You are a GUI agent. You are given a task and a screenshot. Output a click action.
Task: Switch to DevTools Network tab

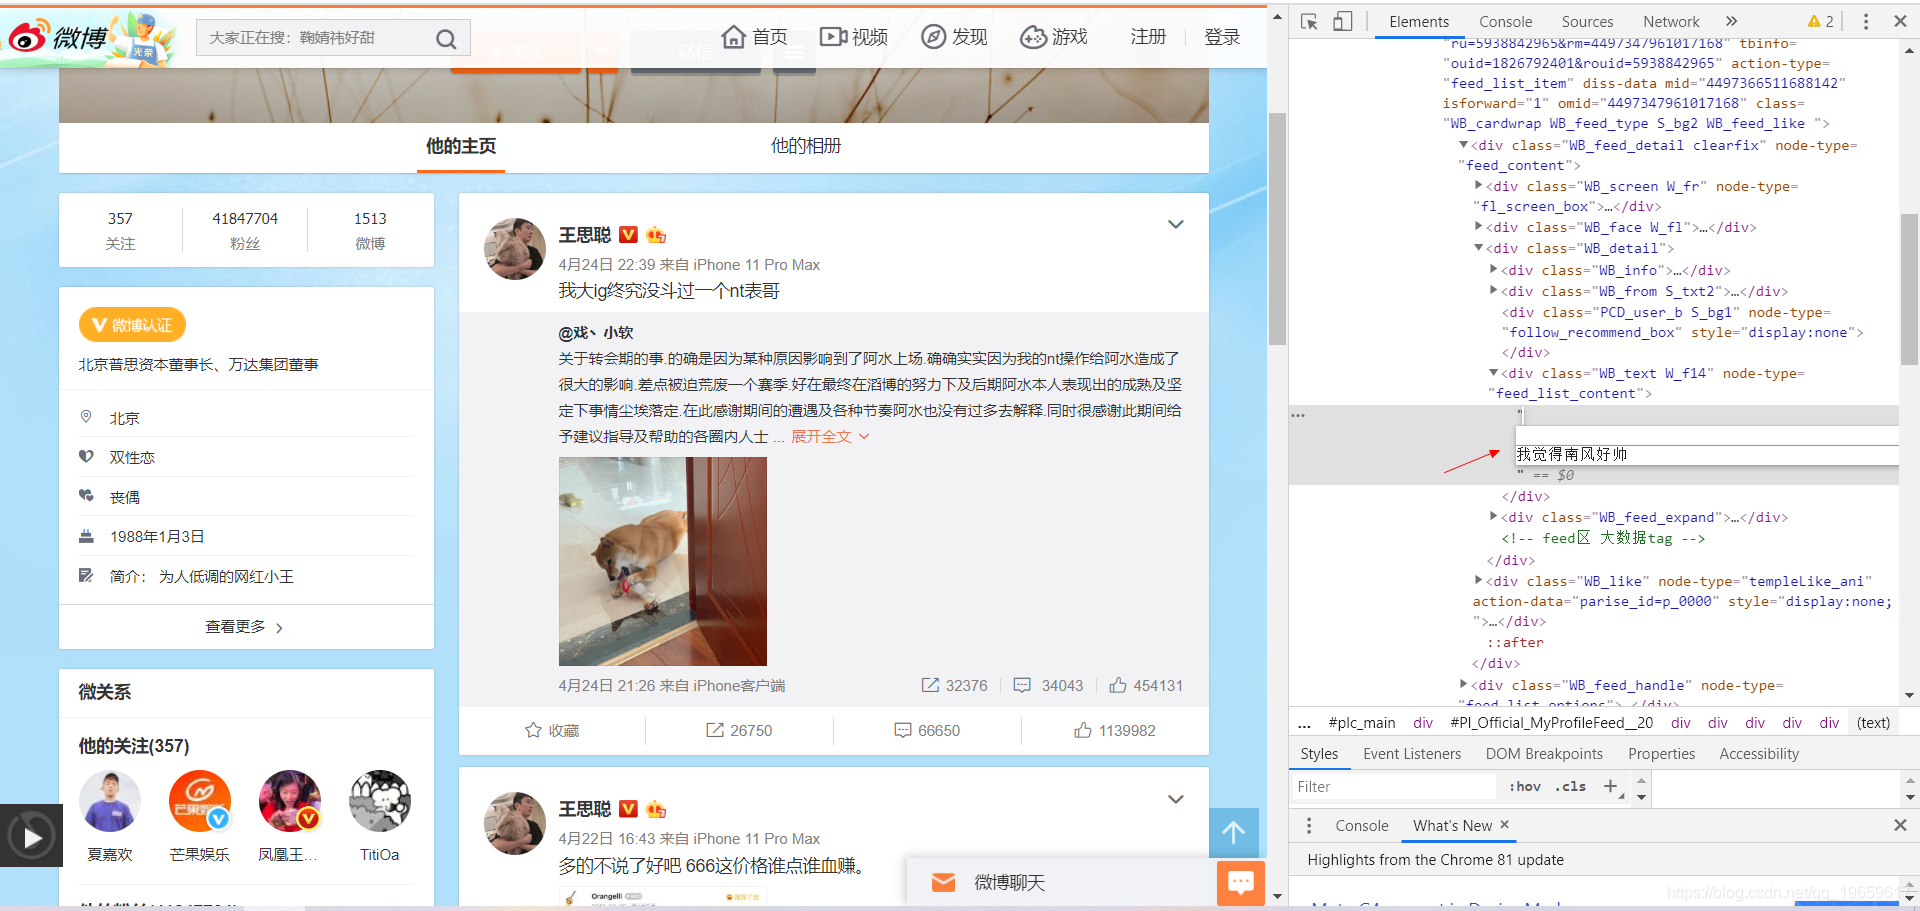pyautogui.click(x=1671, y=21)
